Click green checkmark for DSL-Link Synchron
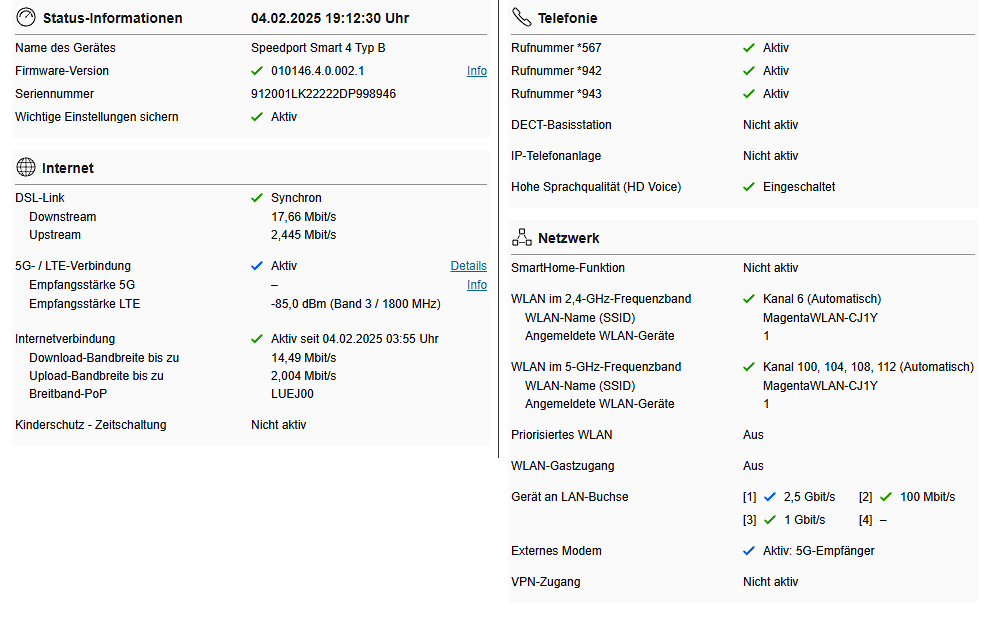This screenshot has height=622, width=1002. (257, 198)
